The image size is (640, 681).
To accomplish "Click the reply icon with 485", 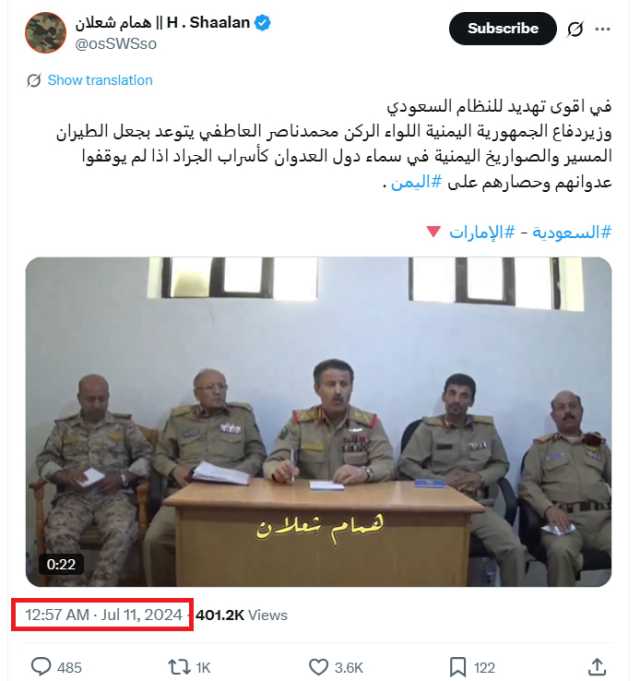I will pyautogui.click(x=41, y=667).
